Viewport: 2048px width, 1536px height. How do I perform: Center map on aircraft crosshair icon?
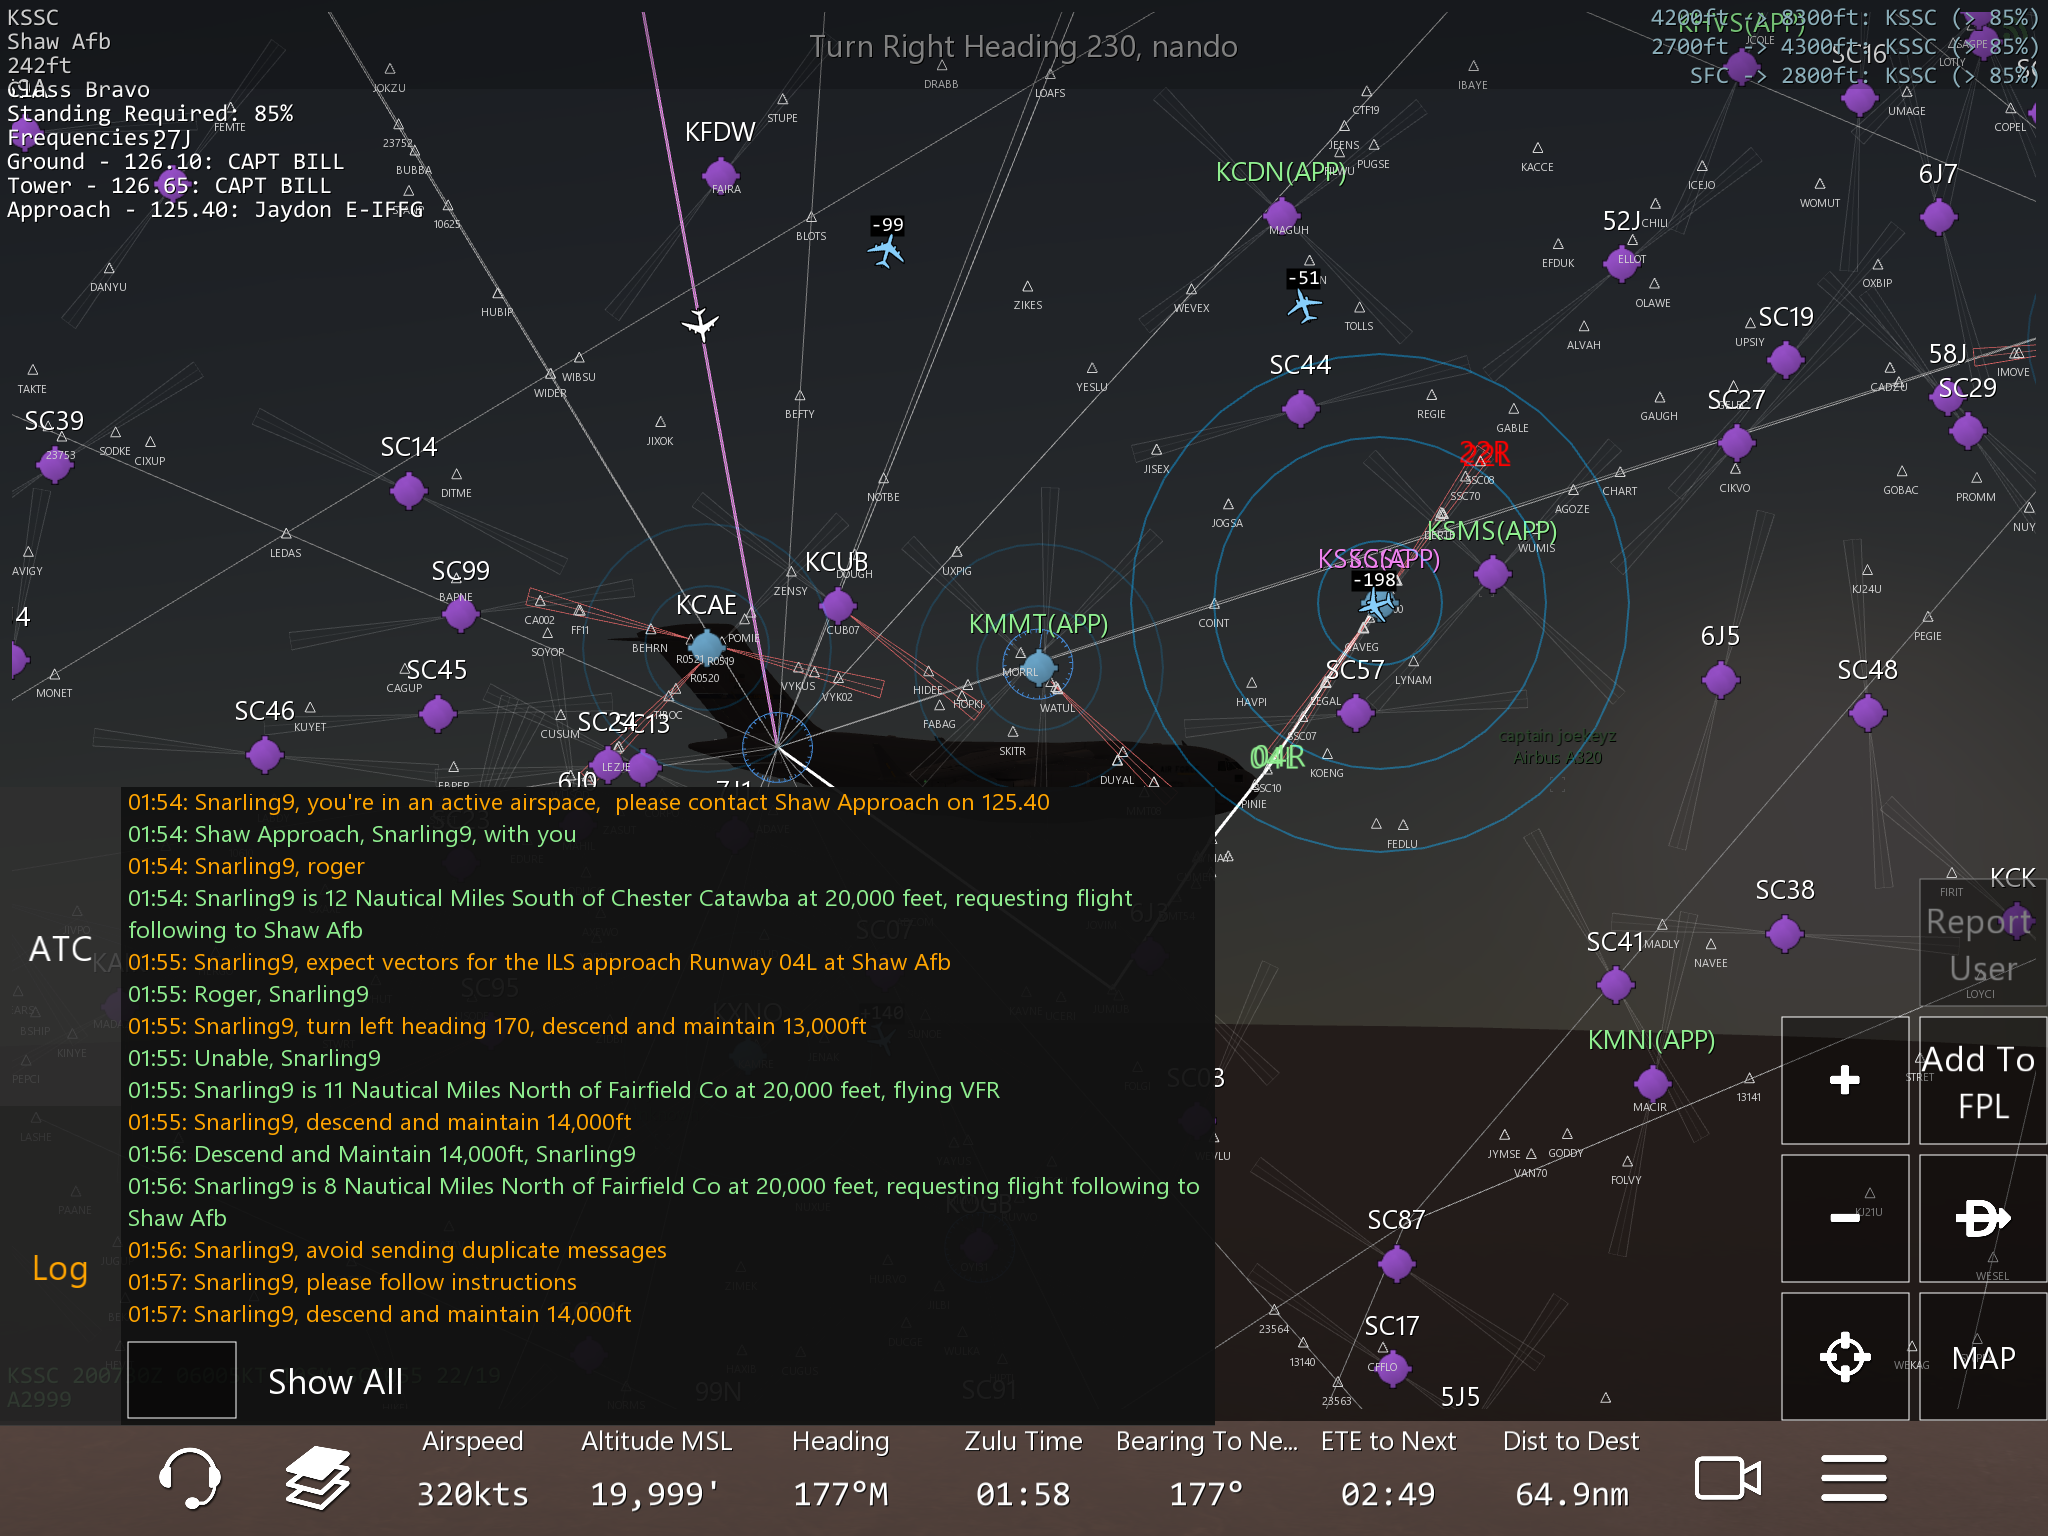coord(1844,1356)
